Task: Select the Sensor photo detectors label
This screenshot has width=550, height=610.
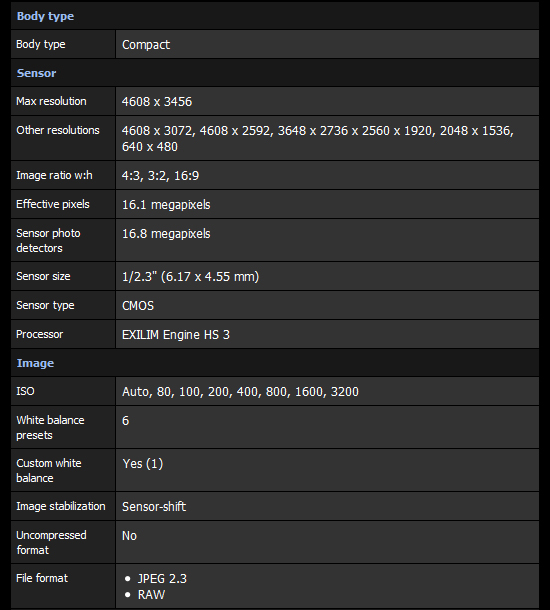Action: point(48,240)
